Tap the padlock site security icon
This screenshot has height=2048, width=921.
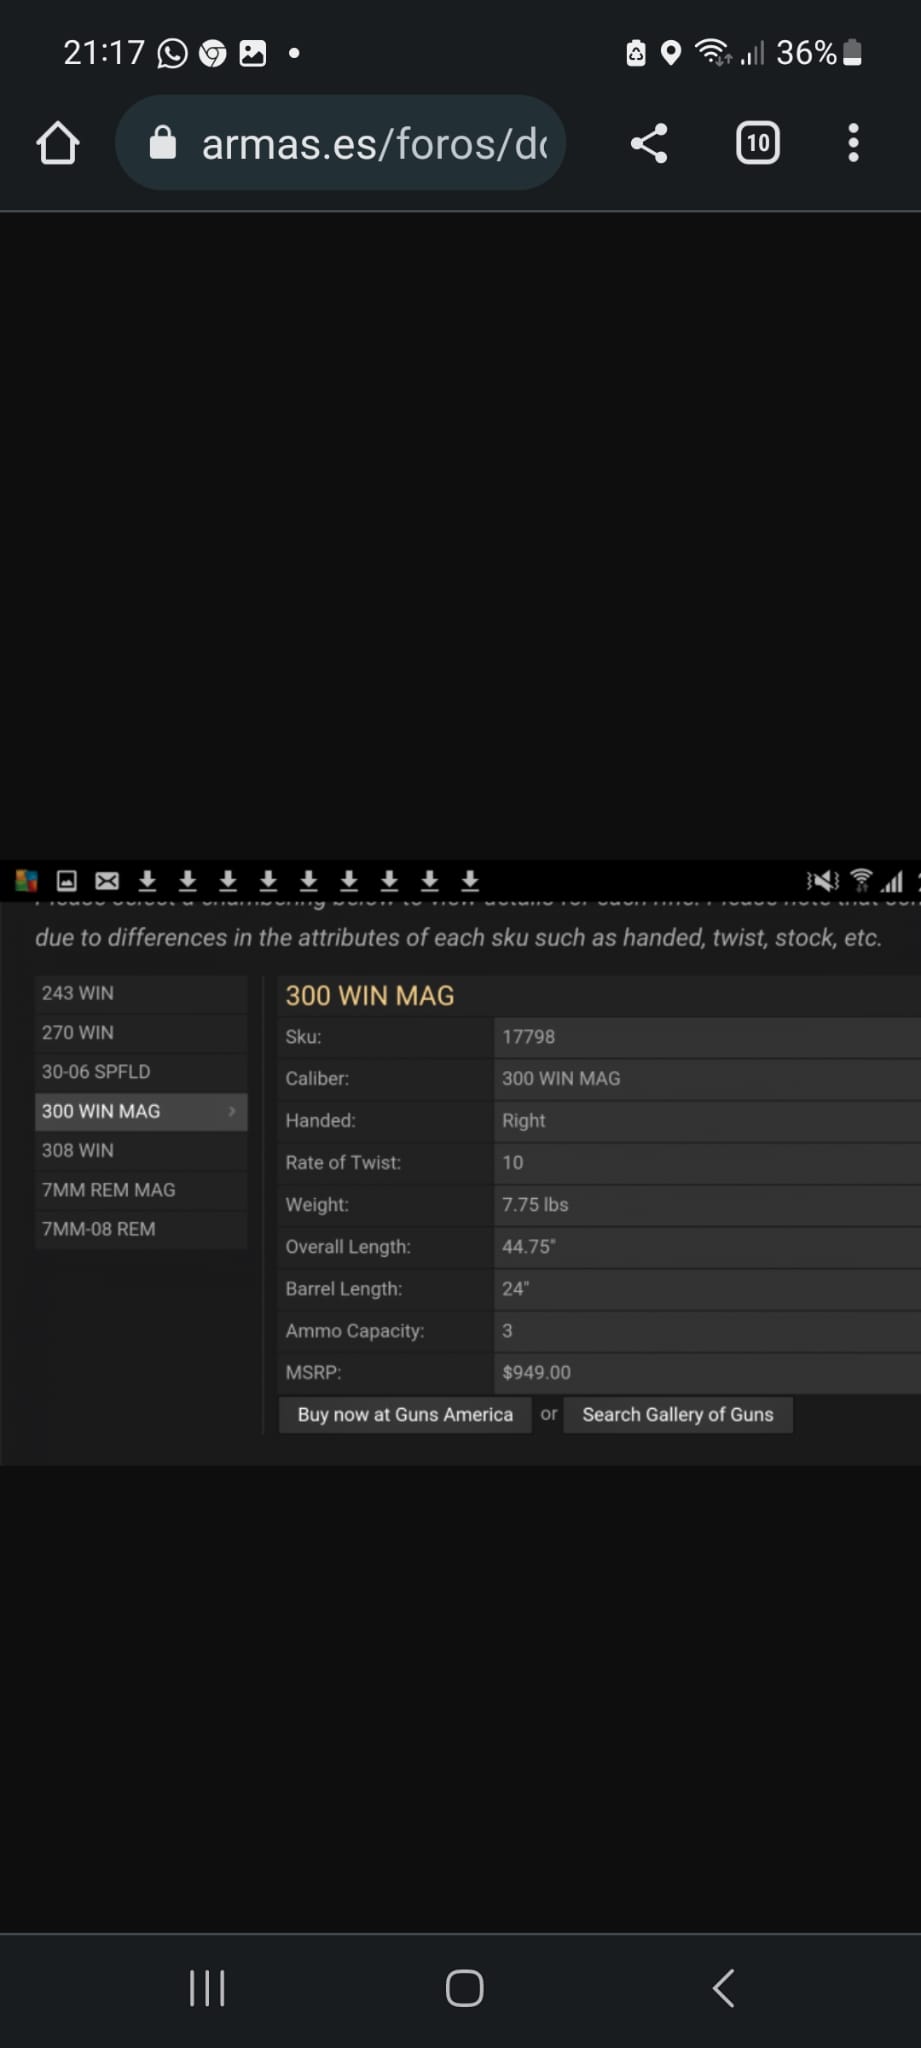(163, 144)
